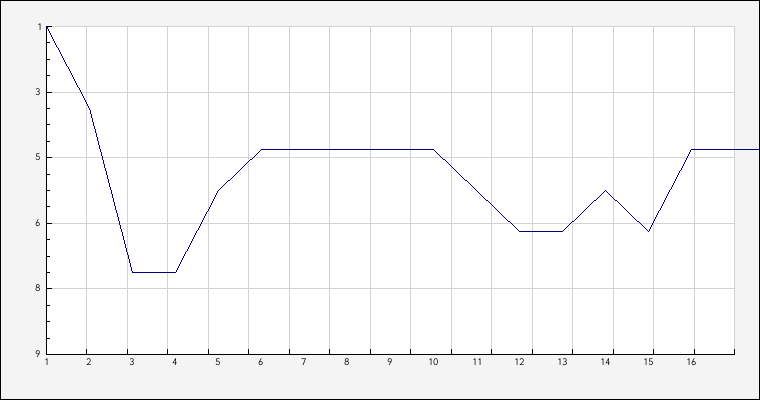Viewport: 760px width, 400px height.
Task: Click x-axis label "14"
Action: [x=605, y=362]
